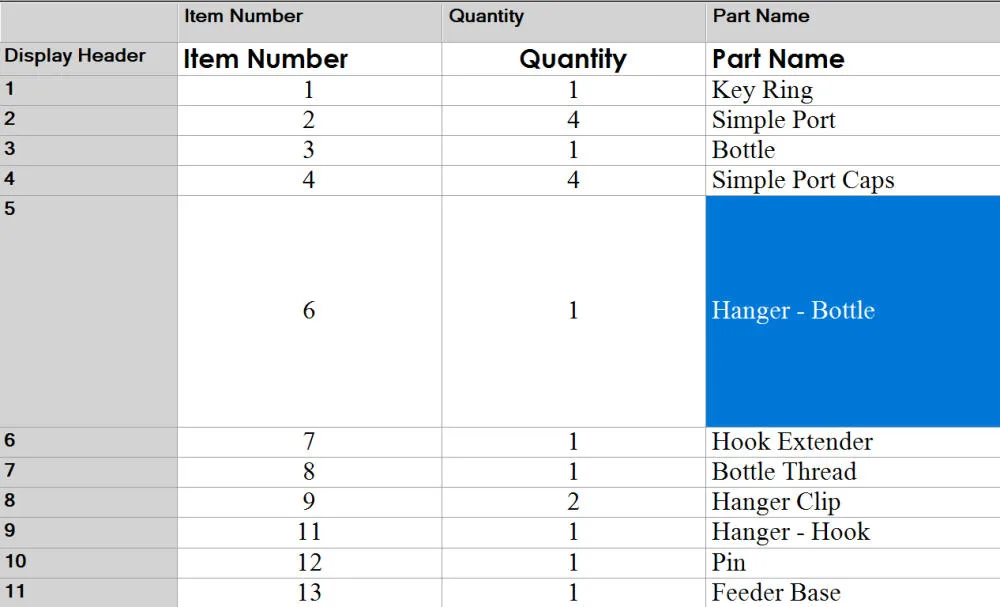Viewport: 1000px width, 607px height.
Task: Select the Quantity column header
Action: (x=573, y=22)
